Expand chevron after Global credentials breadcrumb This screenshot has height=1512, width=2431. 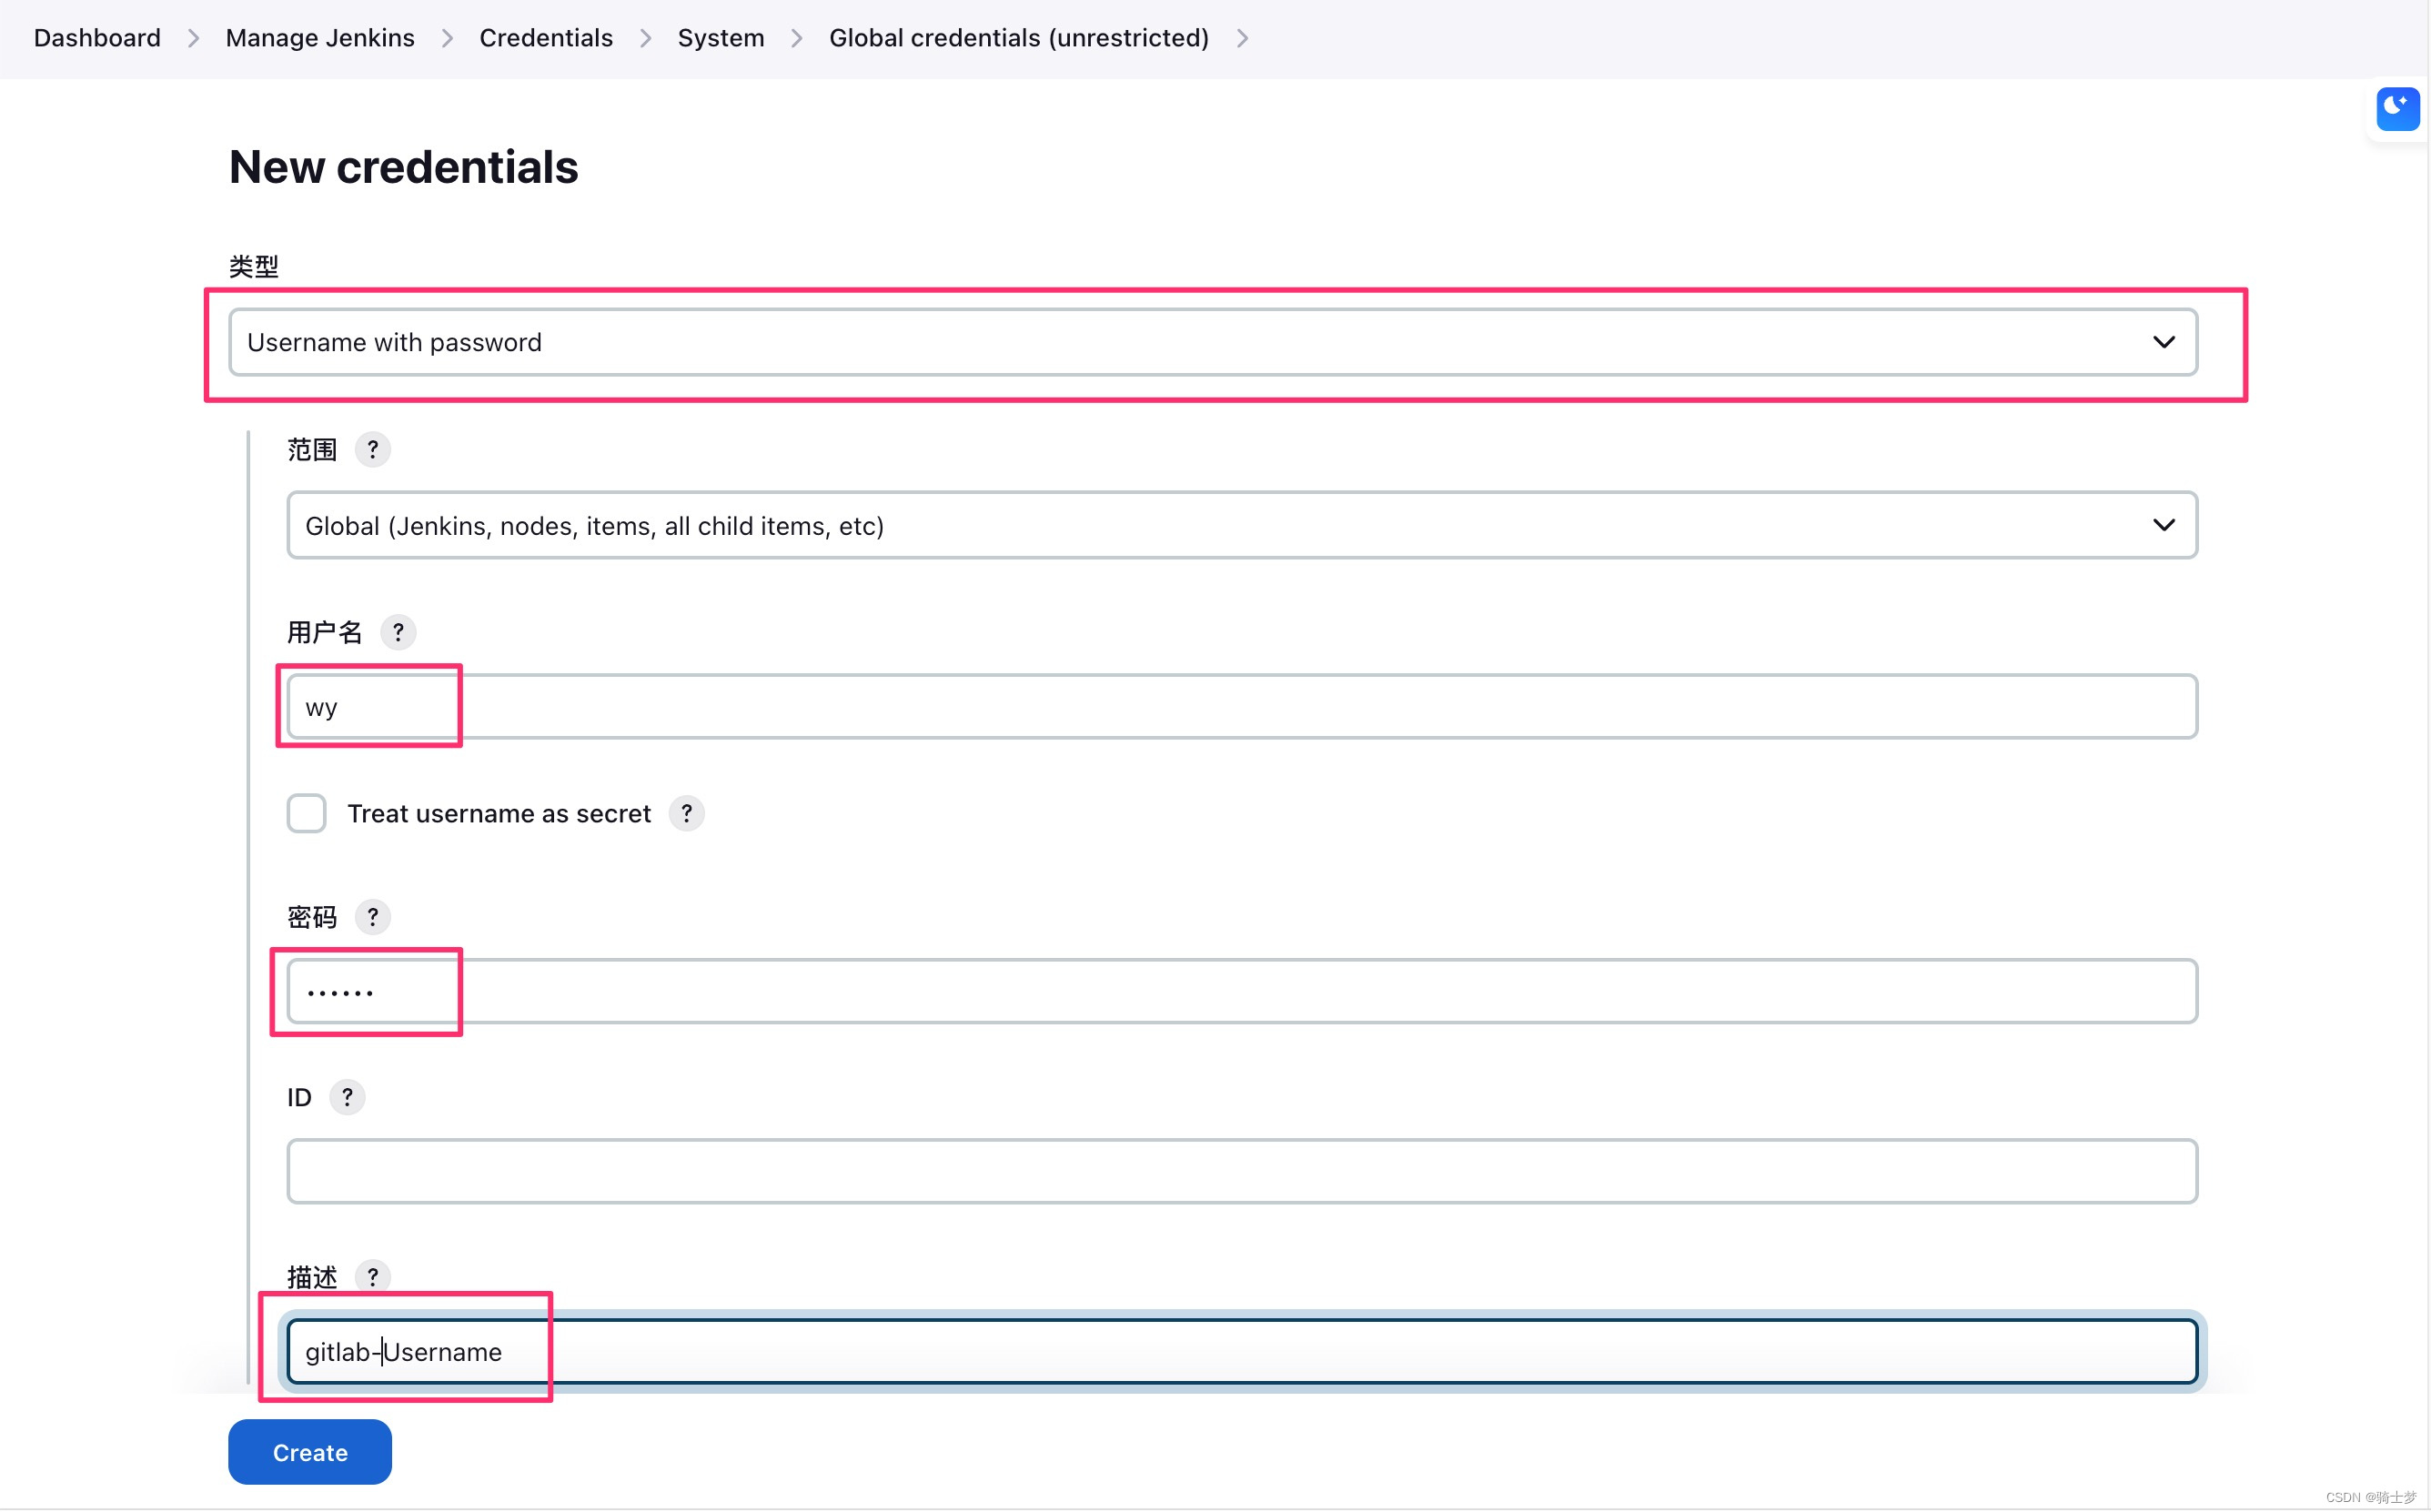click(1241, 38)
